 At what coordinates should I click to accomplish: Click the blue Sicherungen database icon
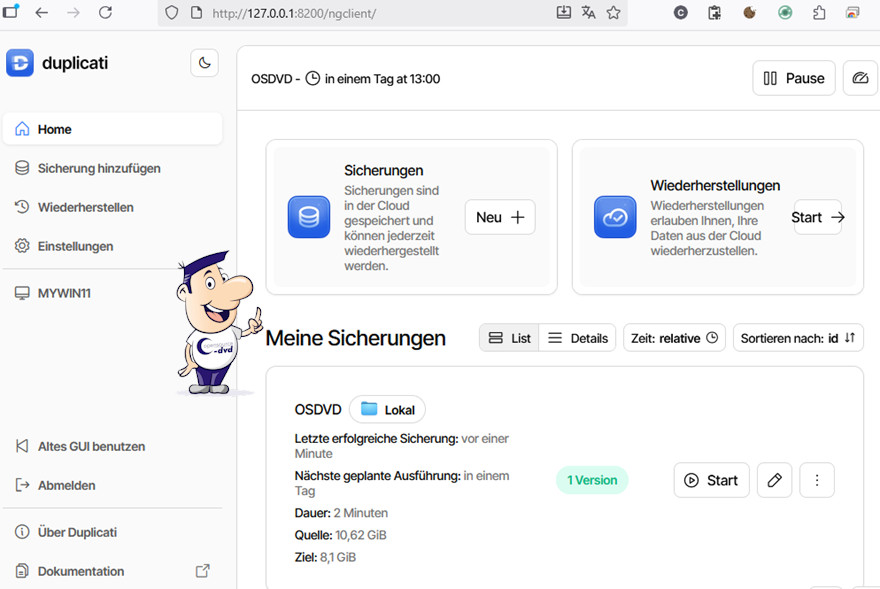pyautogui.click(x=308, y=217)
